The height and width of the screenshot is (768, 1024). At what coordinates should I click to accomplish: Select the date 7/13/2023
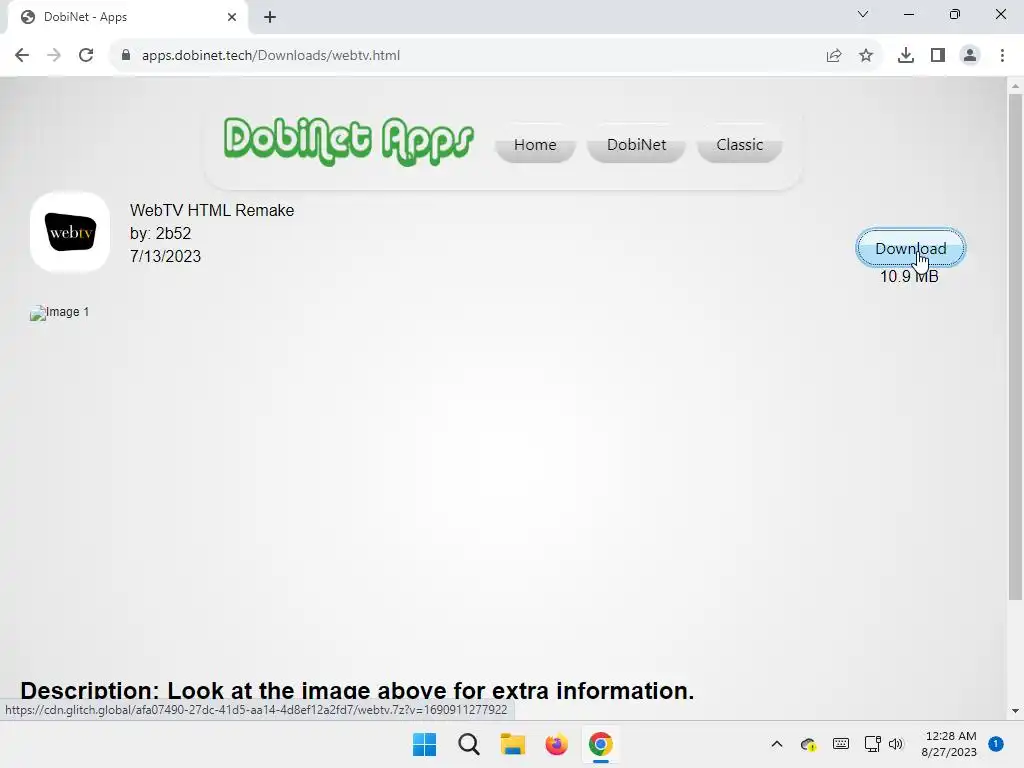coord(165,256)
